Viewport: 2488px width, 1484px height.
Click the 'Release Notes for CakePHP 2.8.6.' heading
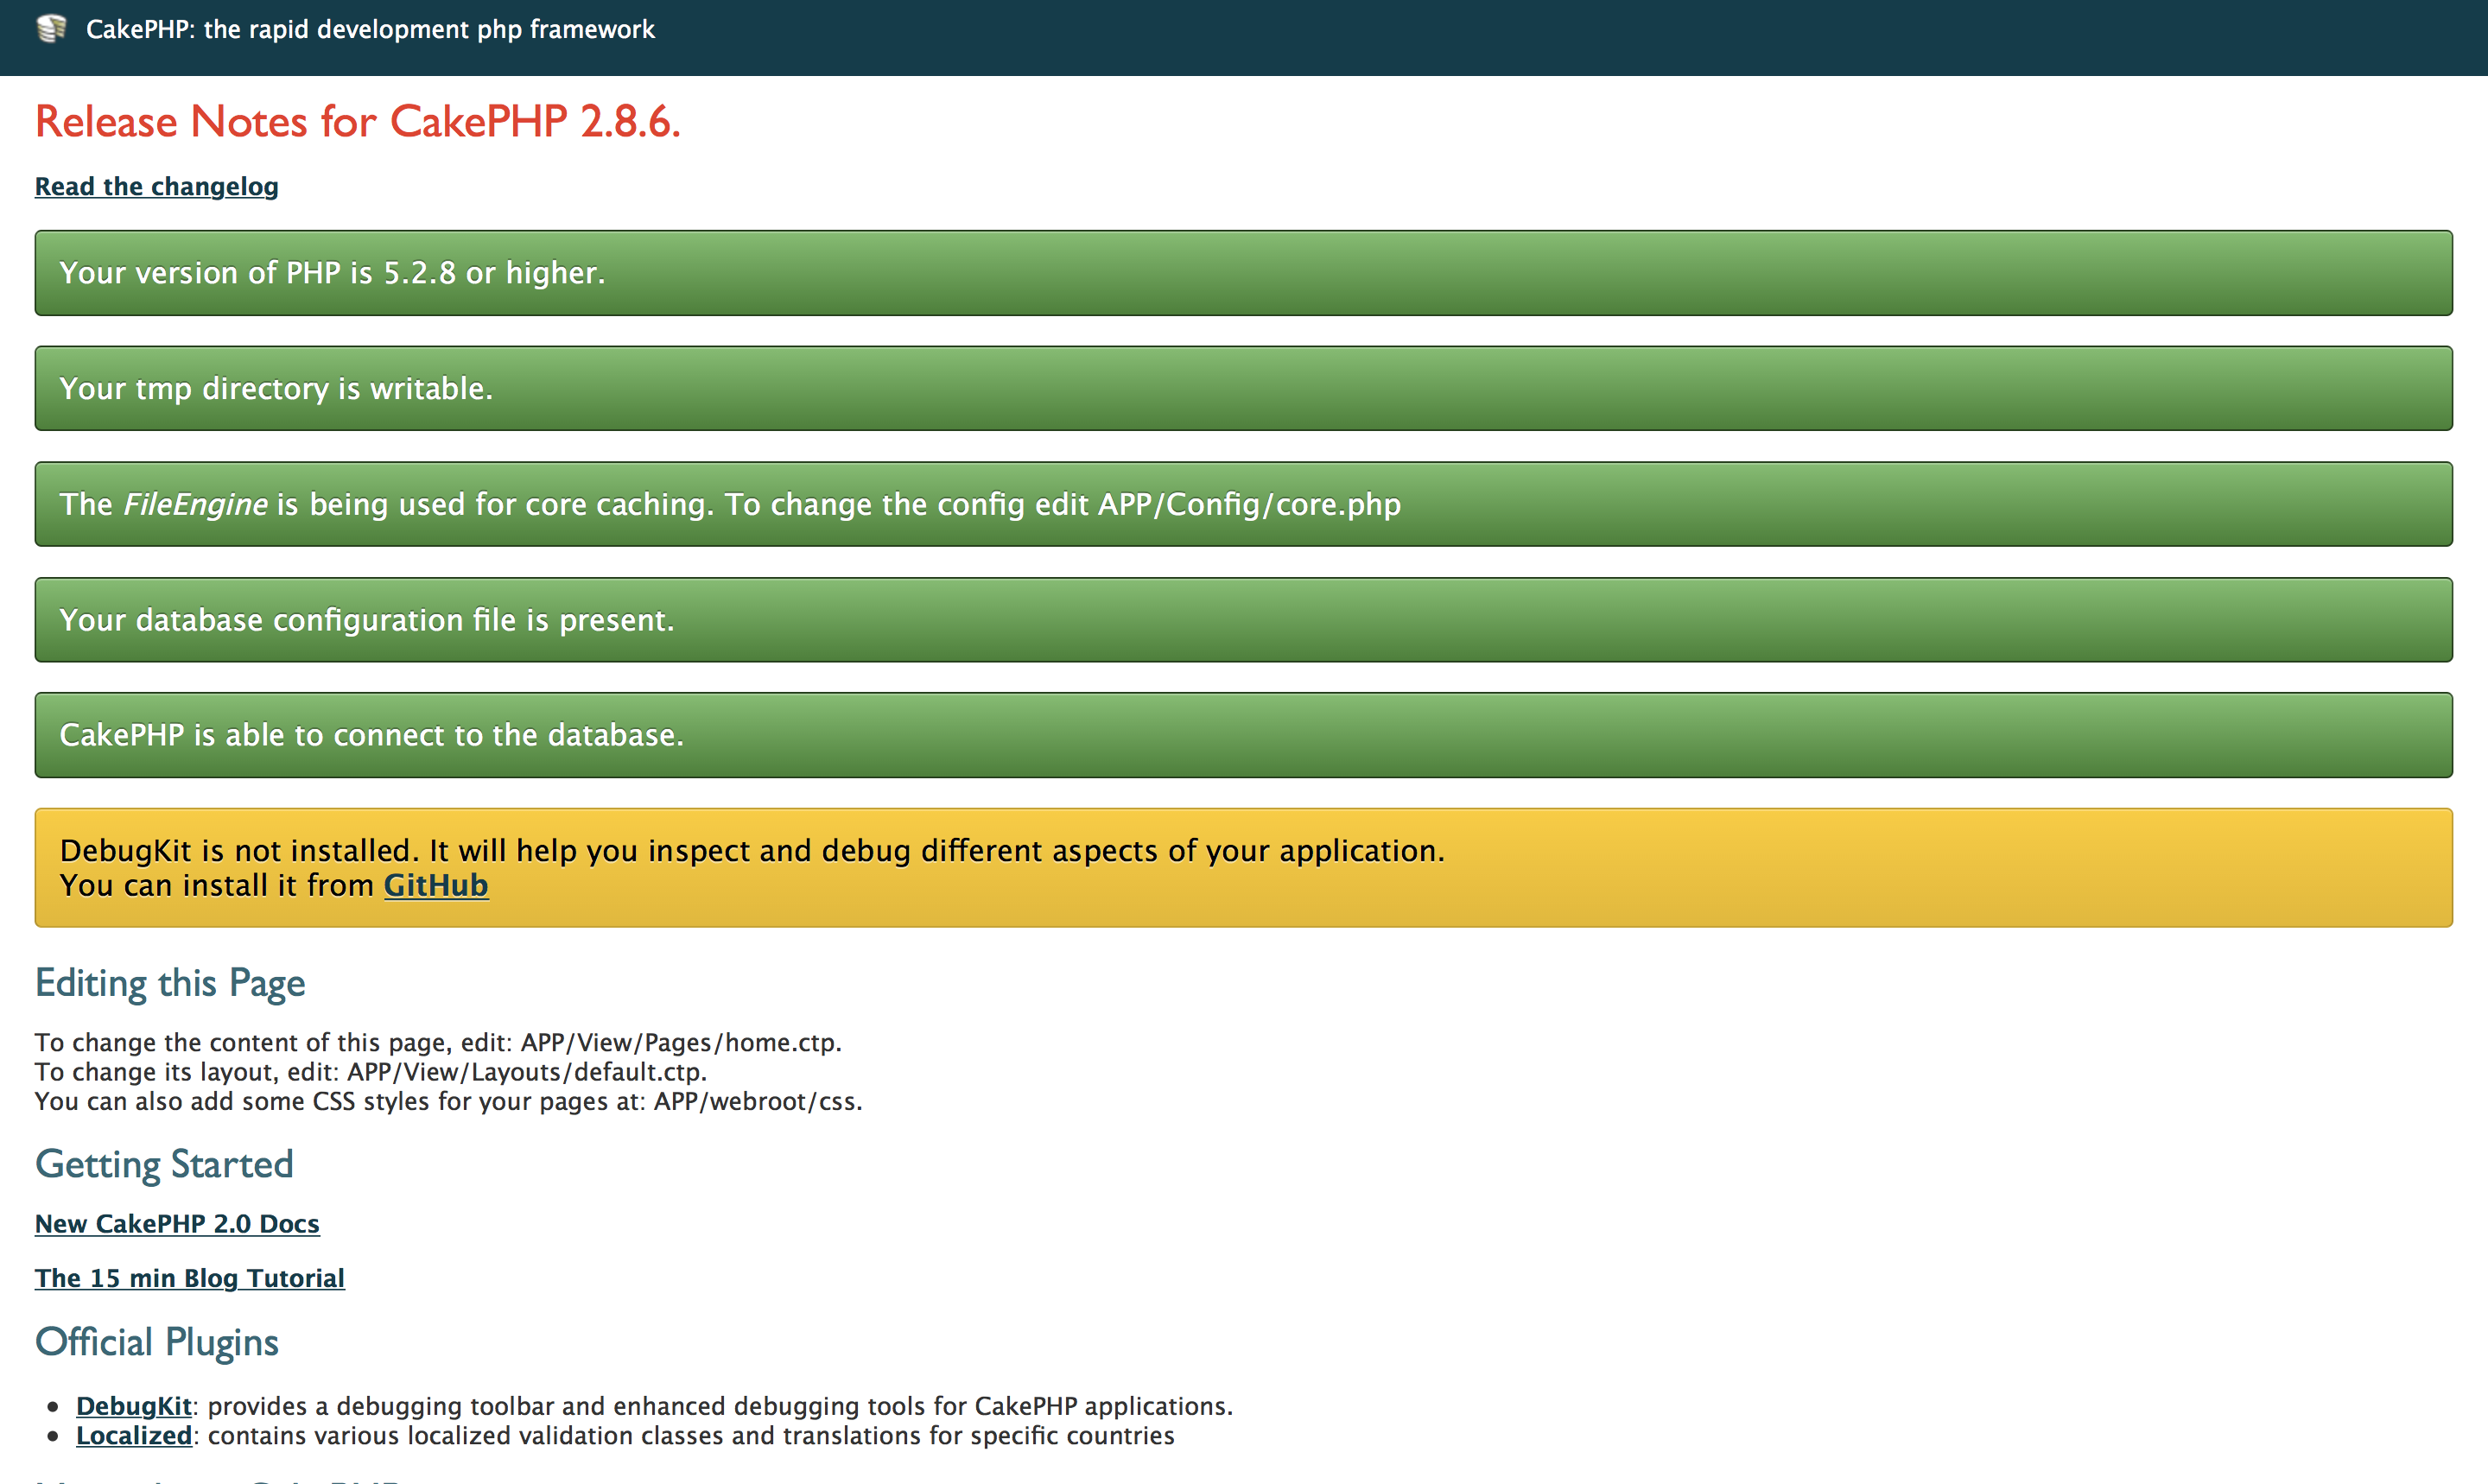tap(357, 121)
